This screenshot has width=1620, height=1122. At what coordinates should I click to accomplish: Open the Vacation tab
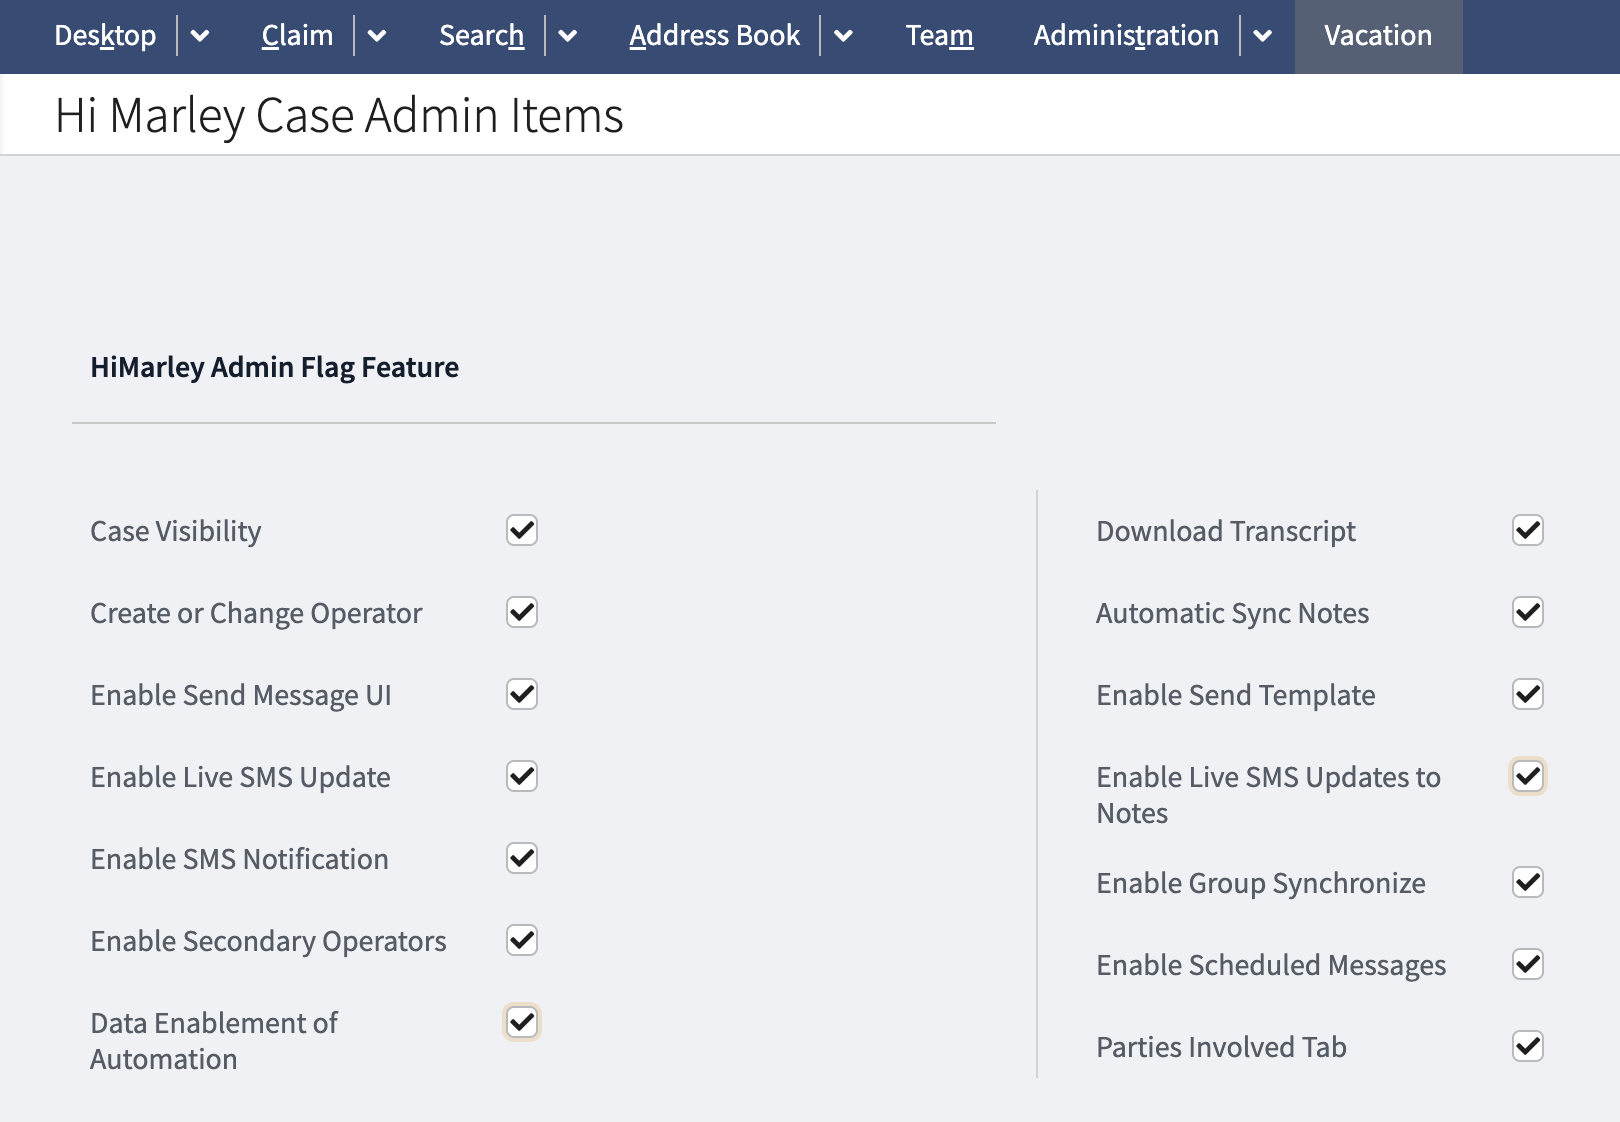[1378, 36]
